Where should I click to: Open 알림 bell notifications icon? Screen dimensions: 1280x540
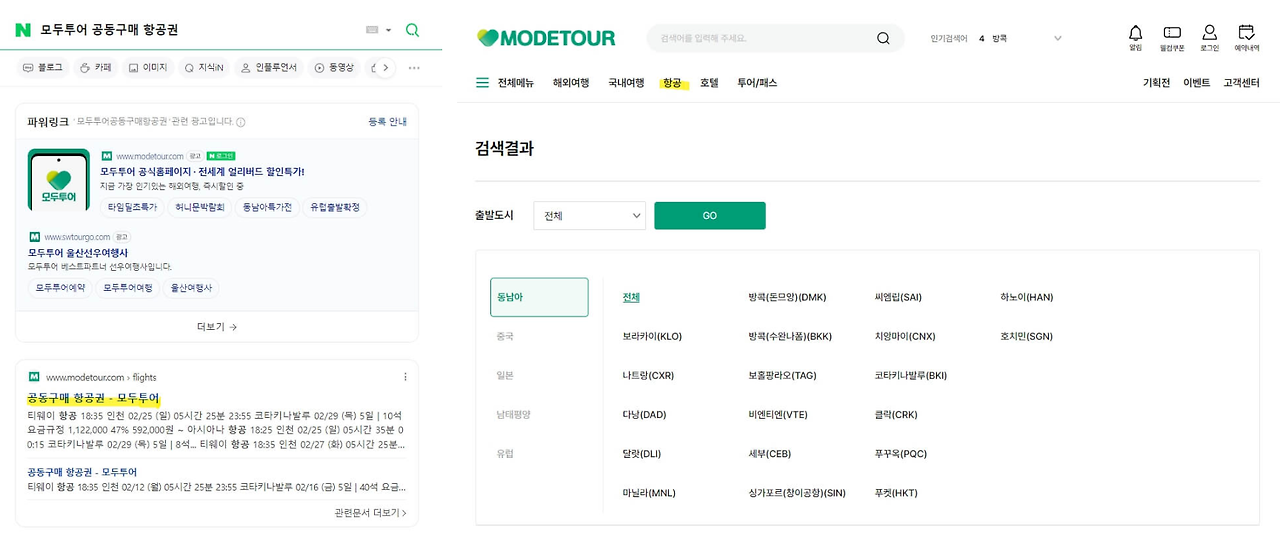tap(1135, 37)
